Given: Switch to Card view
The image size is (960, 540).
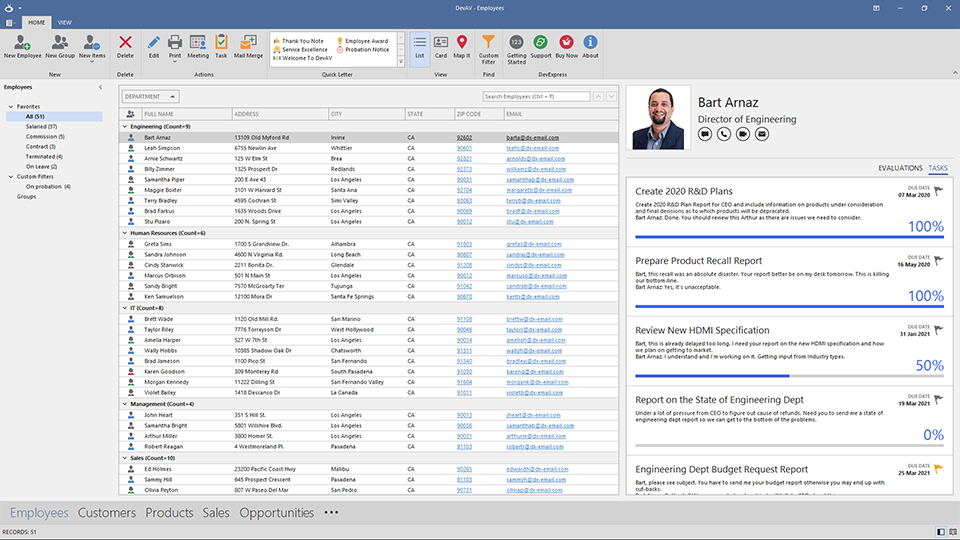Looking at the screenshot, I should coord(441,43).
